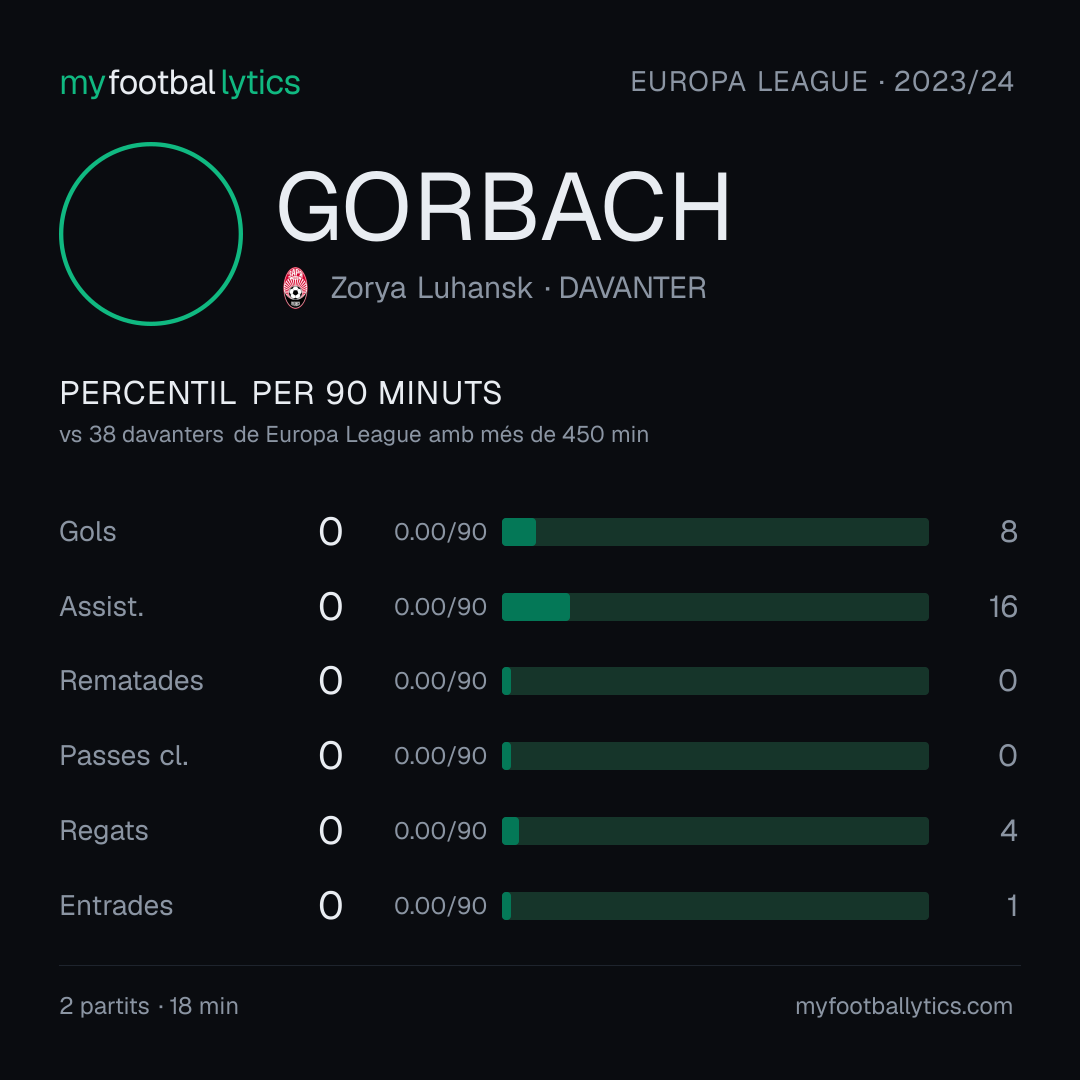Screen dimensions: 1080x1080
Task: Click the Rematades percentile bar
Action: [x=715, y=681]
